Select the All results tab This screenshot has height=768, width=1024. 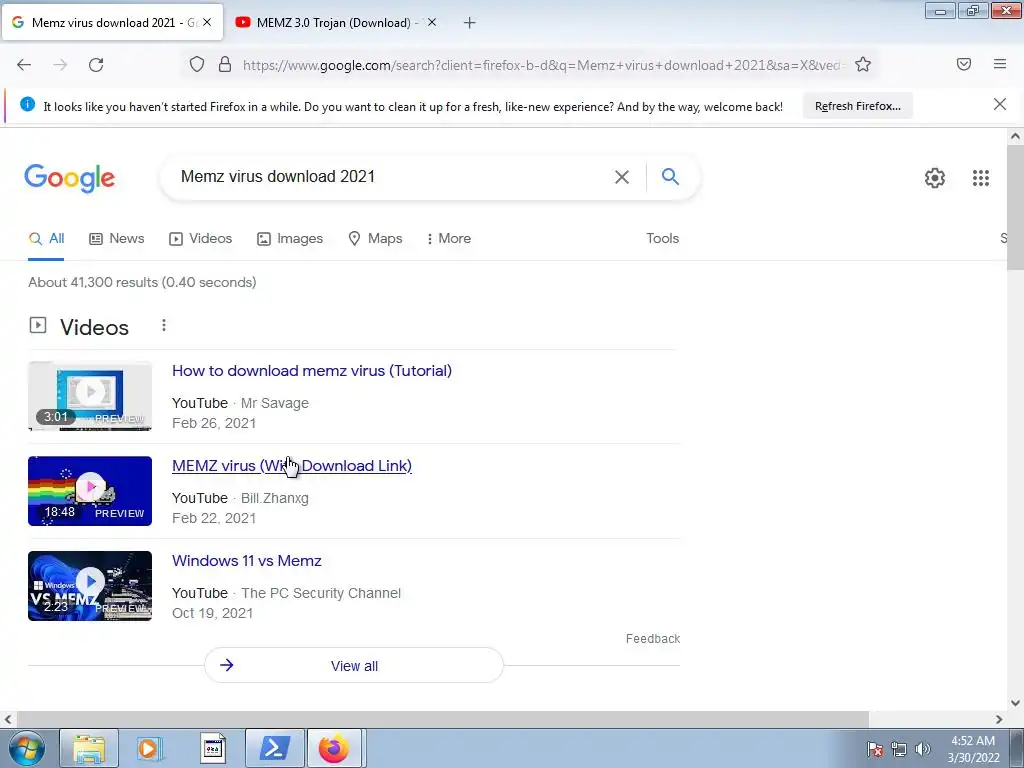pyautogui.click(x=46, y=238)
